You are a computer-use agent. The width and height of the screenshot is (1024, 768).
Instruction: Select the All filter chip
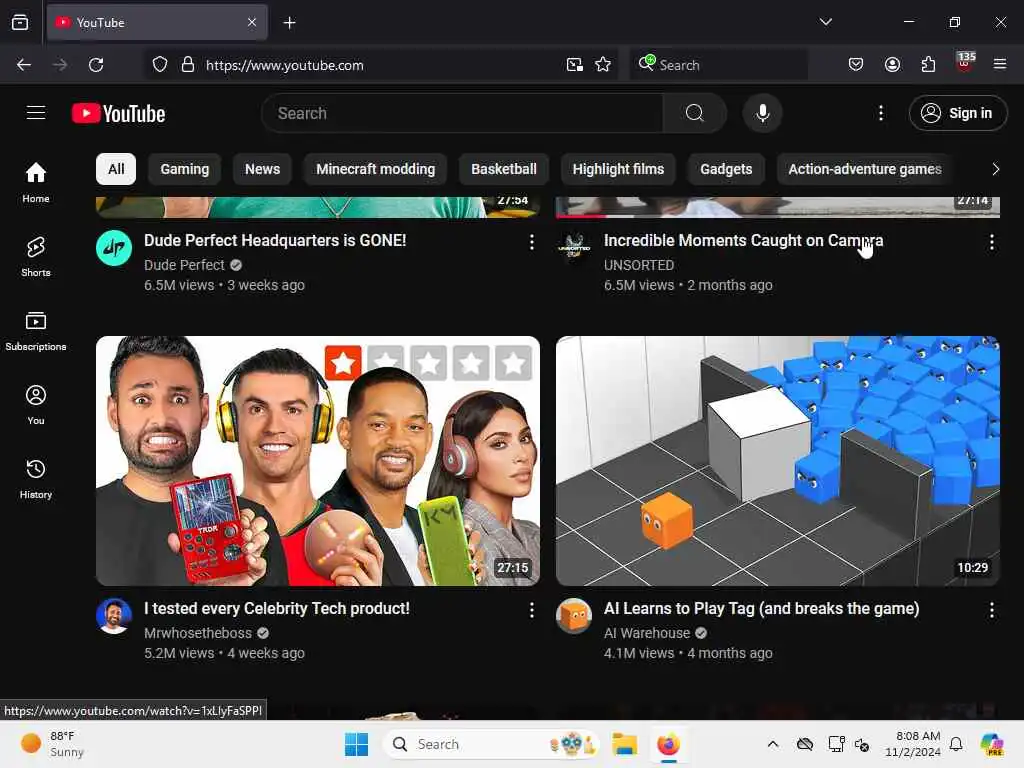click(x=116, y=169)
